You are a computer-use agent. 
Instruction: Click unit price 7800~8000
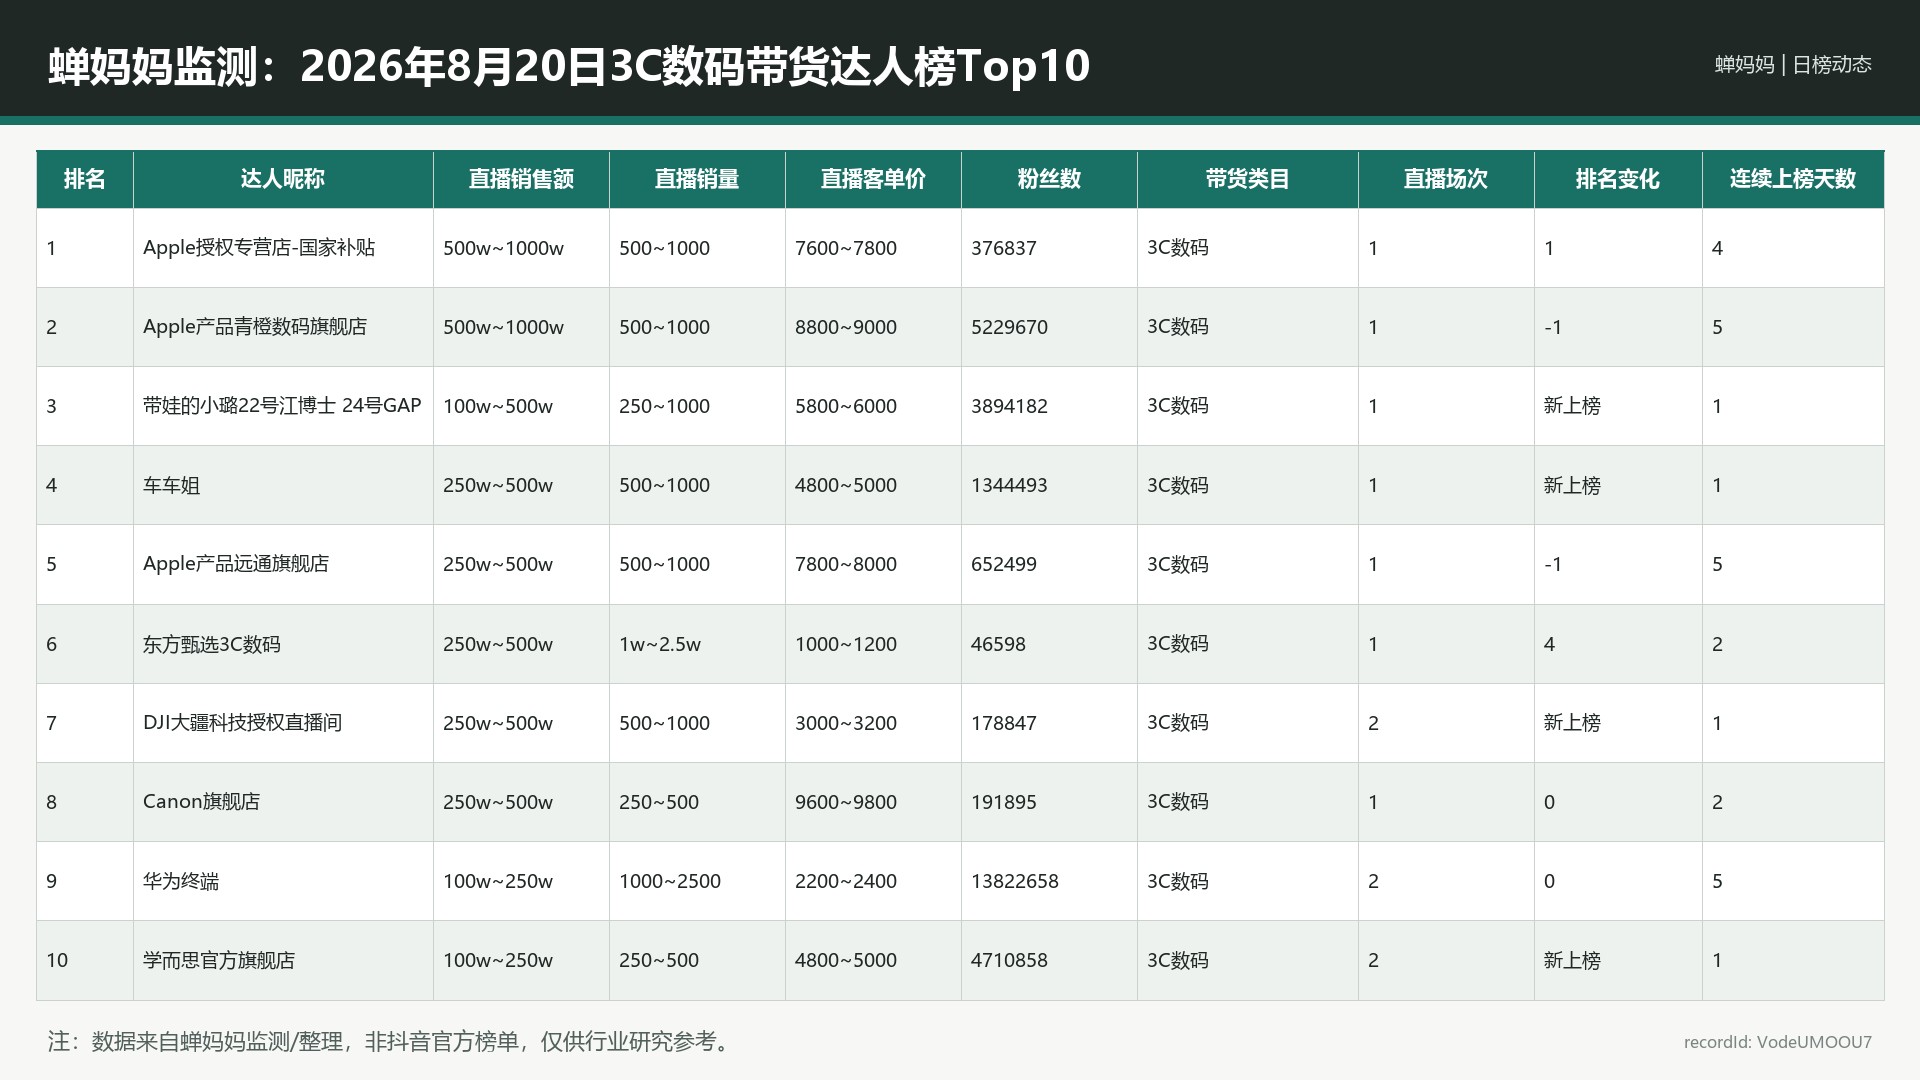(x=846, y=564)
